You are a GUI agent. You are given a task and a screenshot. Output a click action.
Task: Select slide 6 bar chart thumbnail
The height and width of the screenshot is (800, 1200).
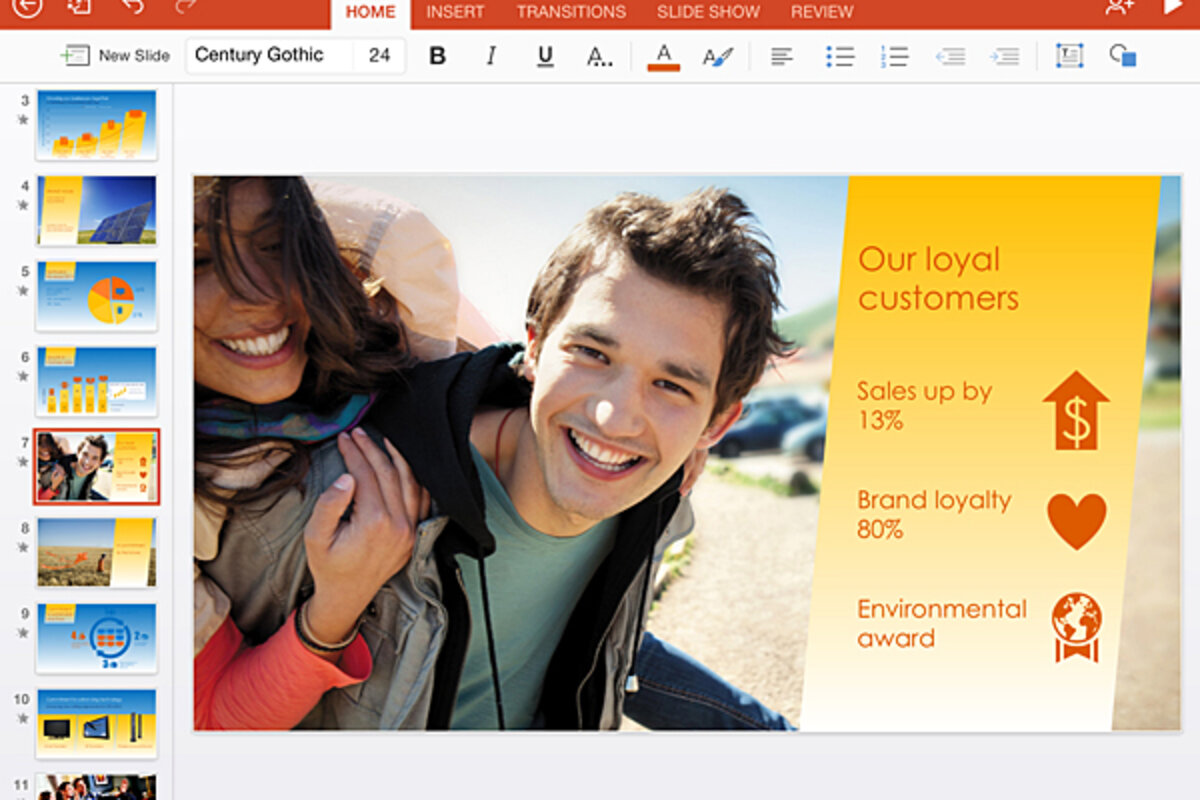pyautogui.click(x=97, y=381)
